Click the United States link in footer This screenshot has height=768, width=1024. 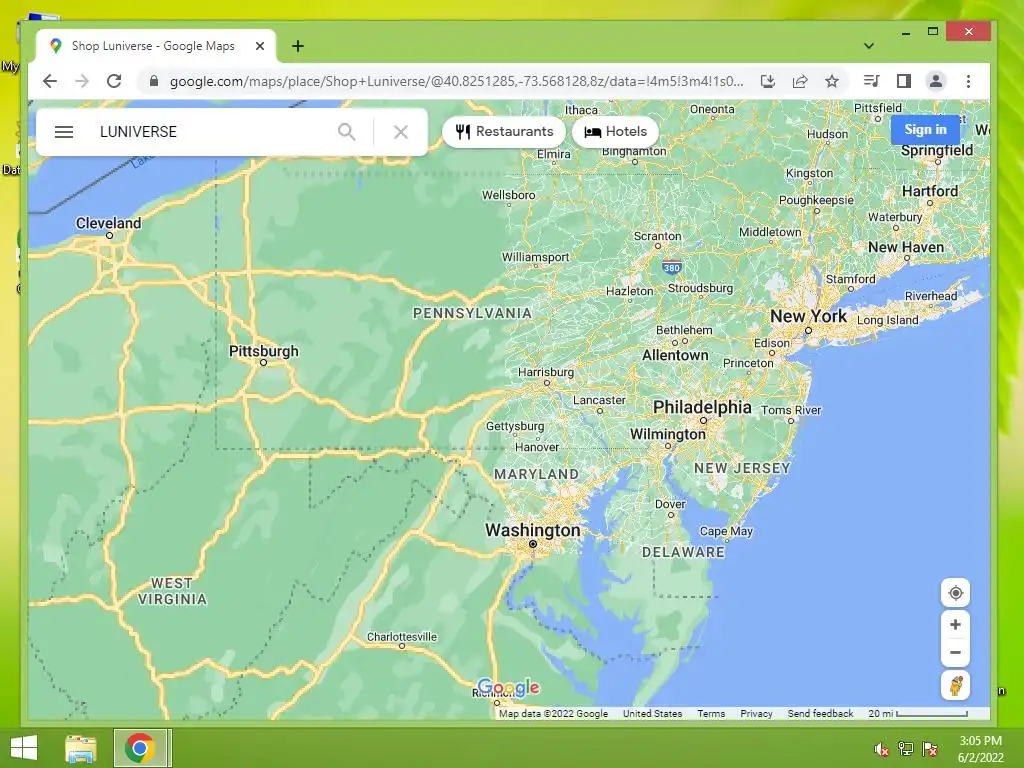(652, 714)
